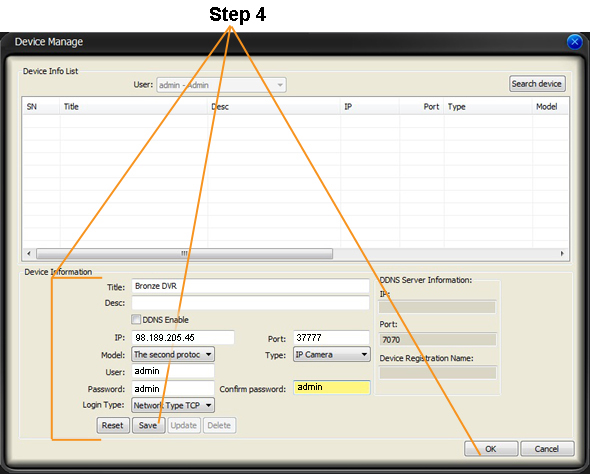Click the Search device button
590x474 pixels.
pyautogui.click(x=537, y=84)
